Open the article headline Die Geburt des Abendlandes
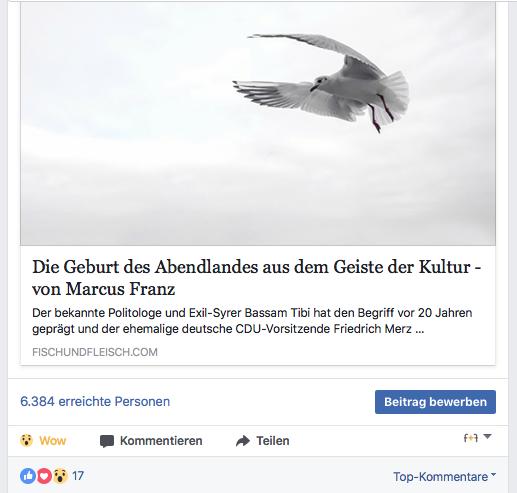517x493 pixels. point(257,278)
